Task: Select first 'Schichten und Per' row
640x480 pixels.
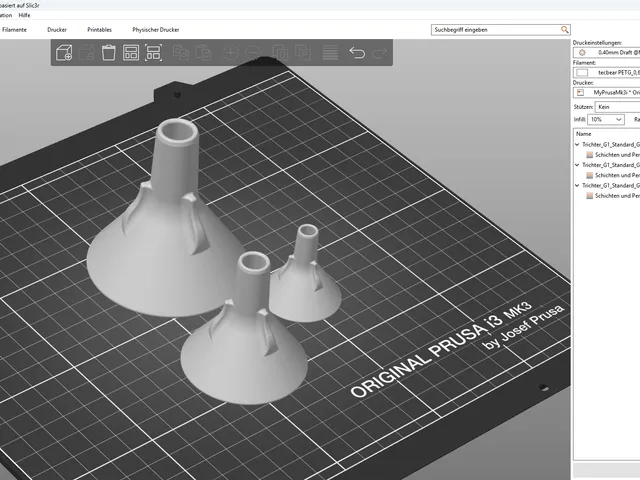Action: tap(617, 155)
